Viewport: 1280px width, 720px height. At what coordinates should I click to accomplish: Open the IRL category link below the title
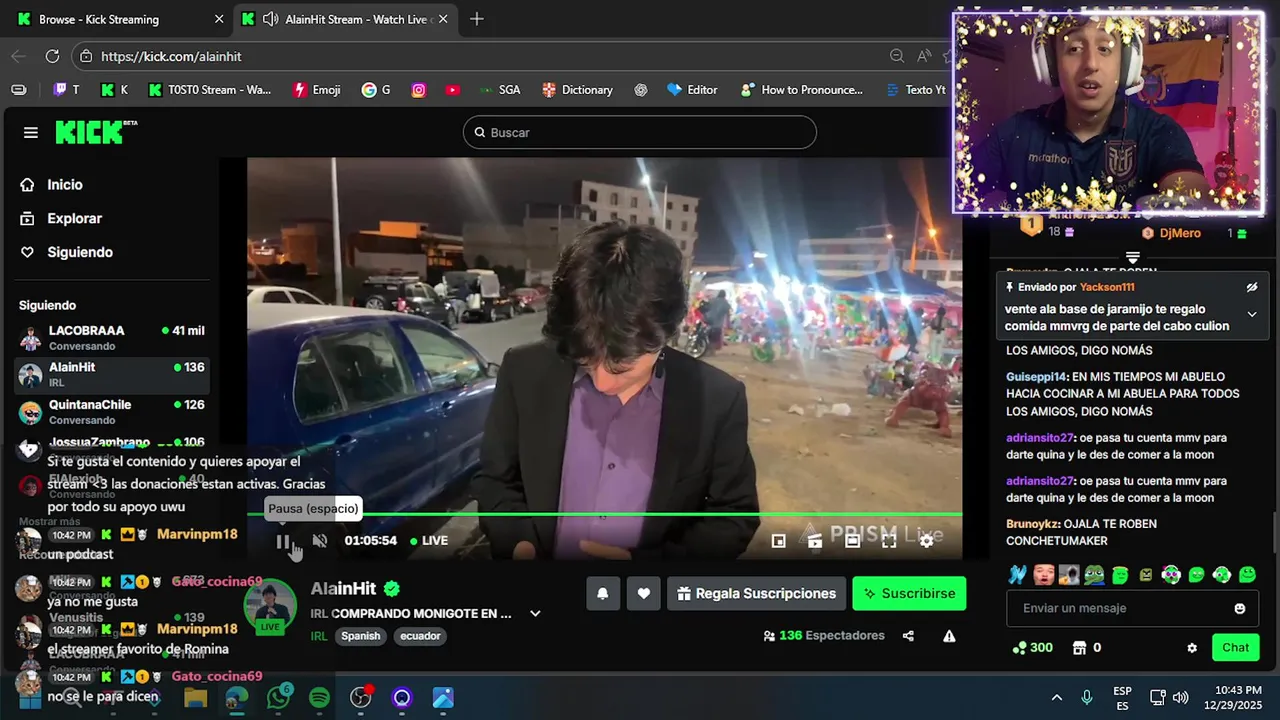(319, 636)
